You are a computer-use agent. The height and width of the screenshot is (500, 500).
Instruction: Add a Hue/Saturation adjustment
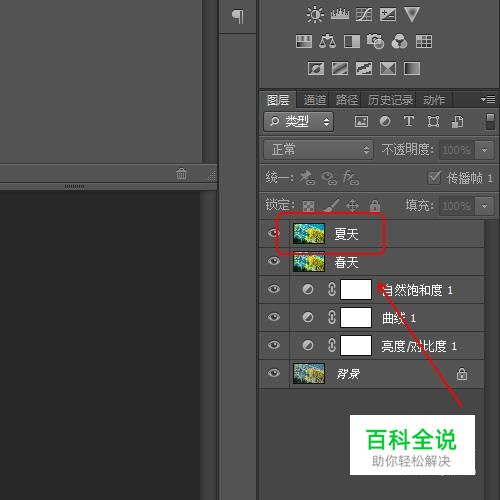coord(304,42)
